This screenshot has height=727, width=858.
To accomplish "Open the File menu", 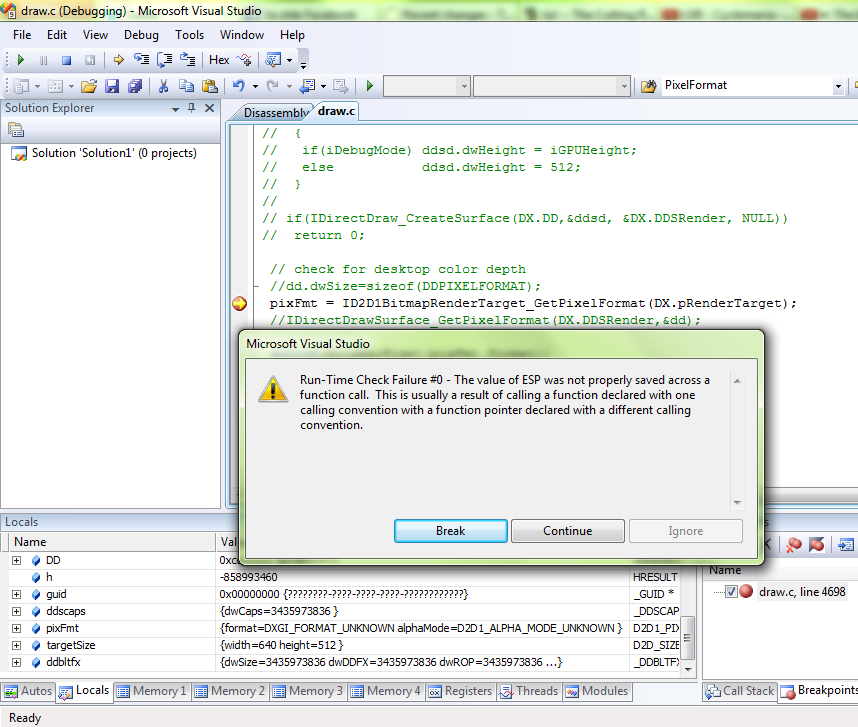I will pos(22,35).
